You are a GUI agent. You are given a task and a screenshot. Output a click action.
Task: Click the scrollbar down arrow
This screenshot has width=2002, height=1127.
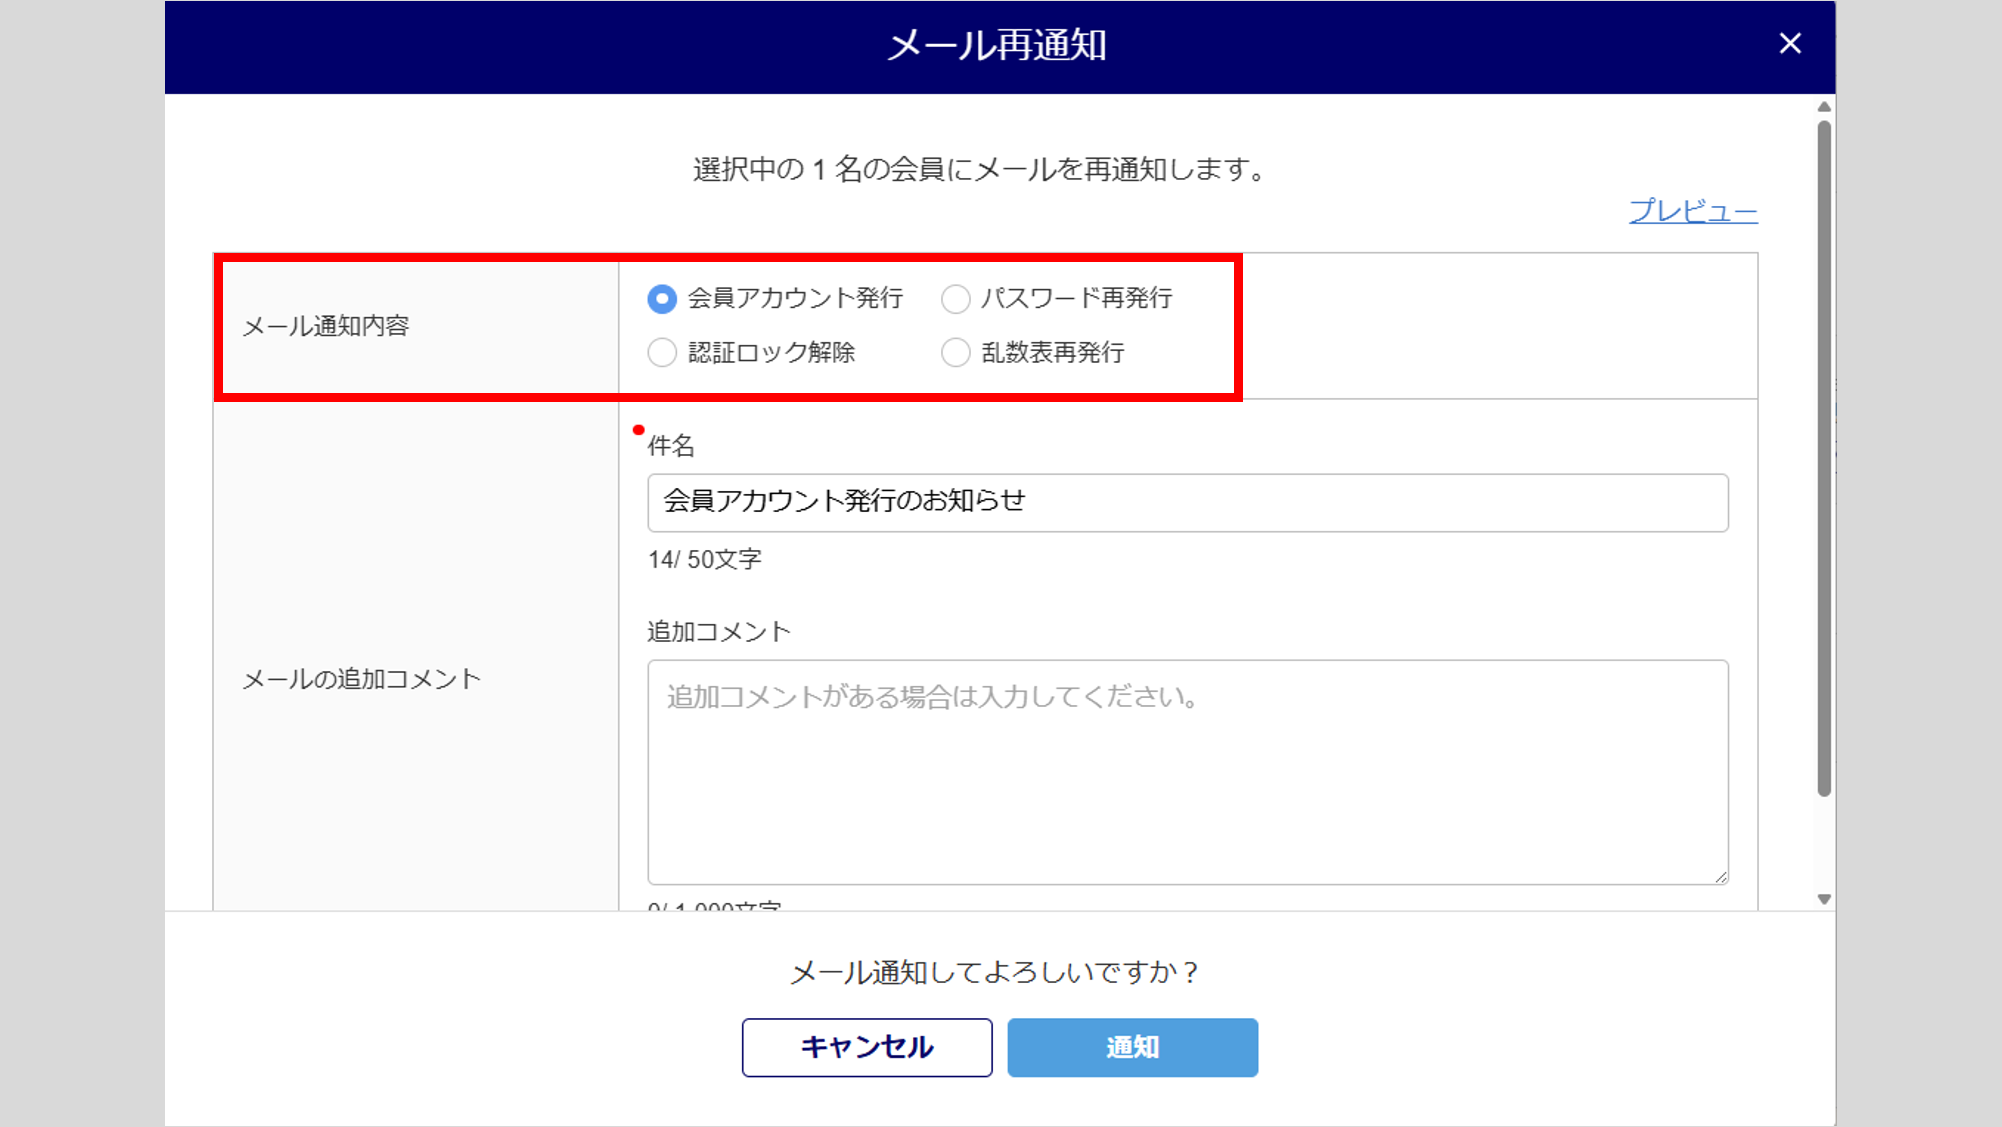[x=1824, y=899]
